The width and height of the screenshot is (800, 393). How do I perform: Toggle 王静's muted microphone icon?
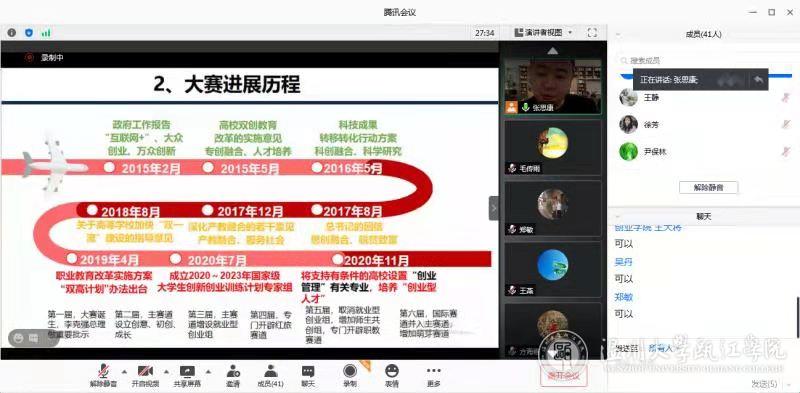click(786, 97)
